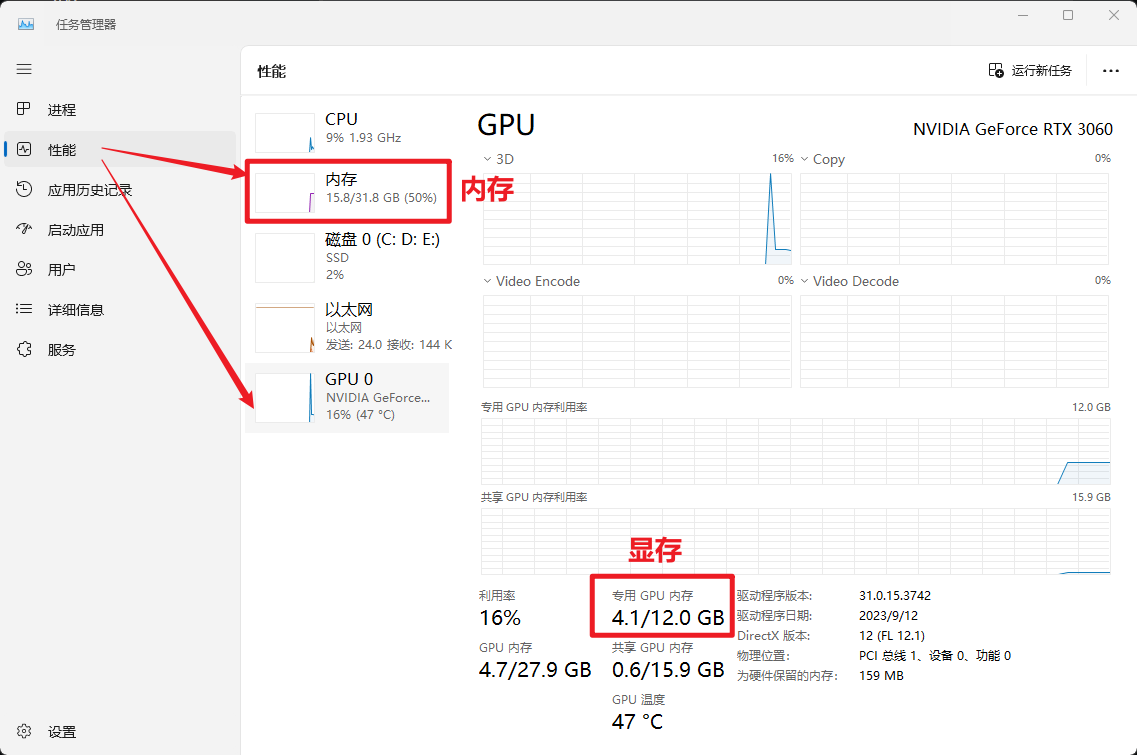Open the hamburger navigation menu
Viewport: 1137px width, 755px height.
click(24, 69)
